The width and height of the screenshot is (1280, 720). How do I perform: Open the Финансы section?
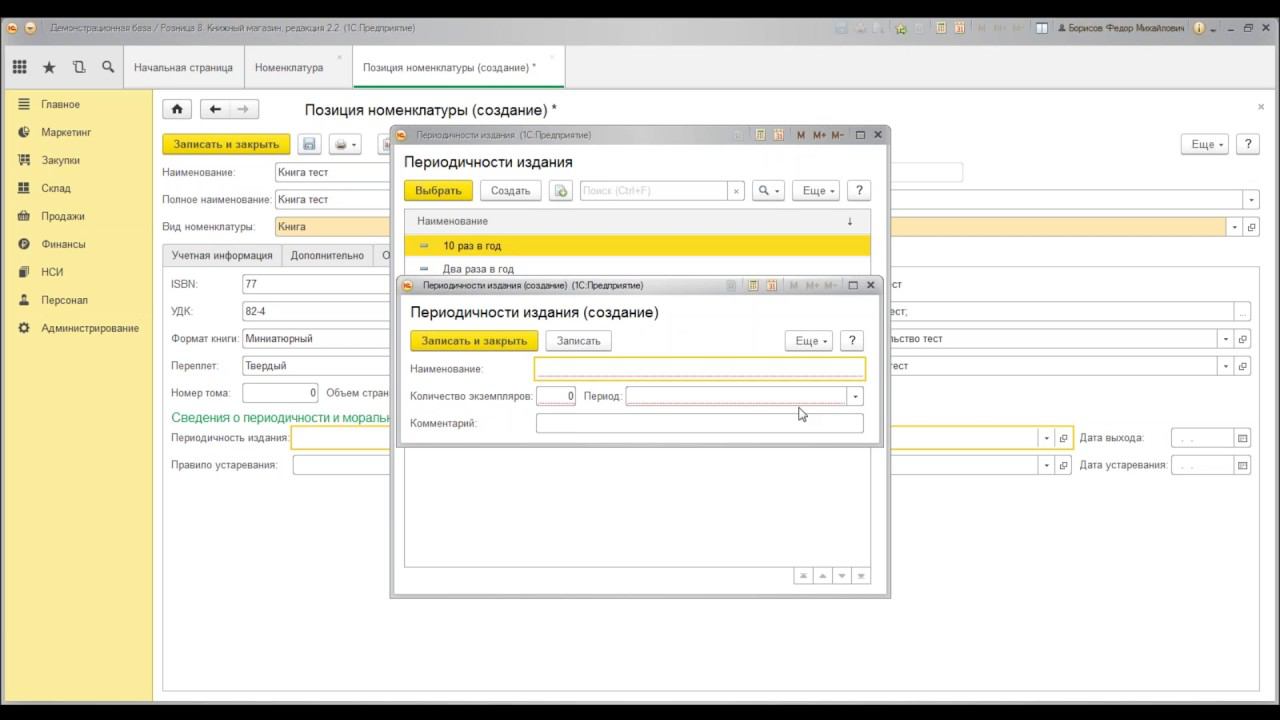point(63,244)
